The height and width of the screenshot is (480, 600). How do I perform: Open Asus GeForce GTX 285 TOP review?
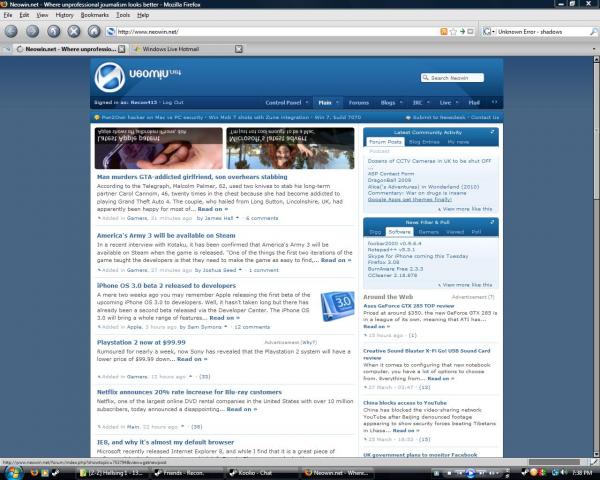(x=409, y=306)
